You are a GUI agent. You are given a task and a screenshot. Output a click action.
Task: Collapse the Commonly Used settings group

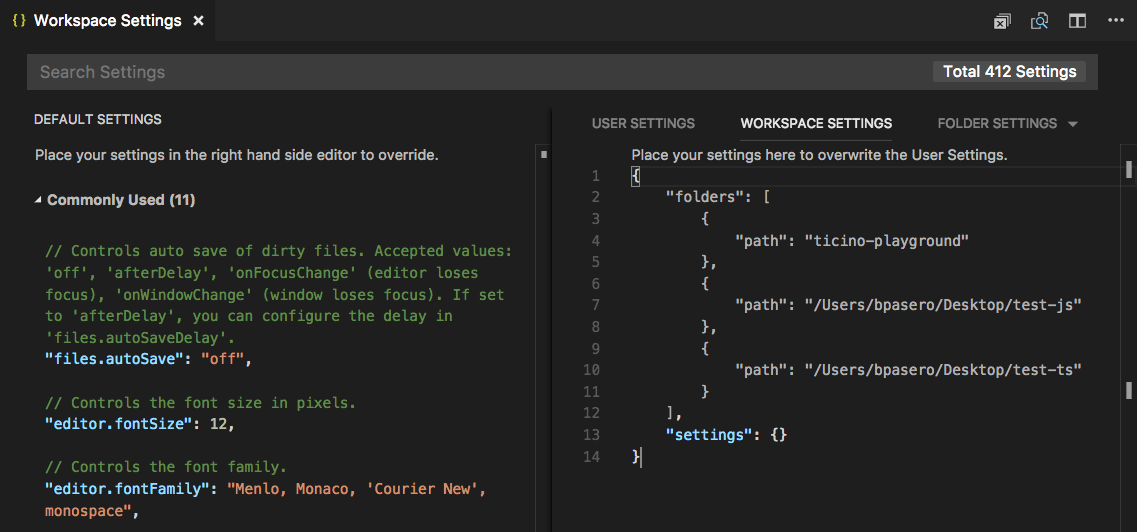[38, 200]
